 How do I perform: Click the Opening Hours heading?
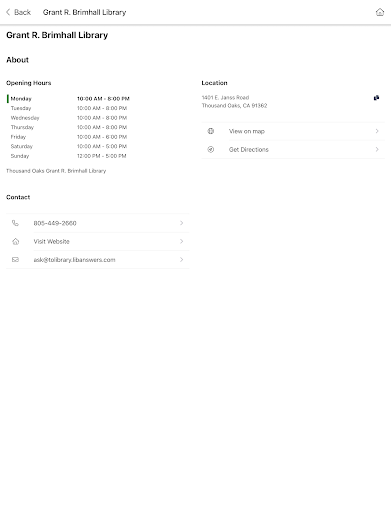29,83
